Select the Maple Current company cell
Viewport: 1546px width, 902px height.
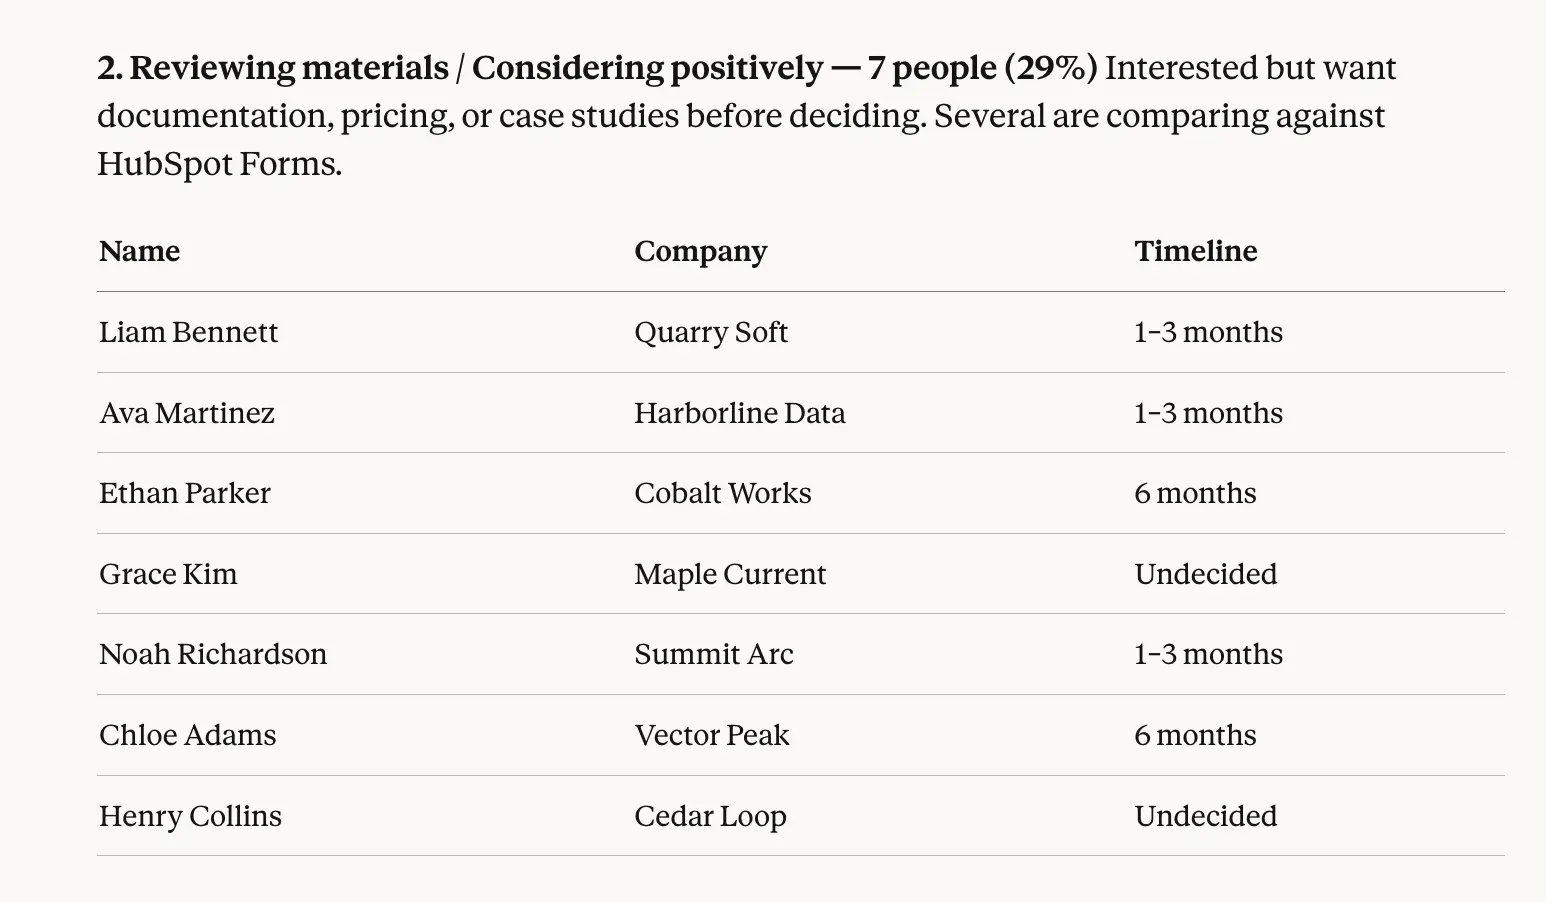[730, 574]
